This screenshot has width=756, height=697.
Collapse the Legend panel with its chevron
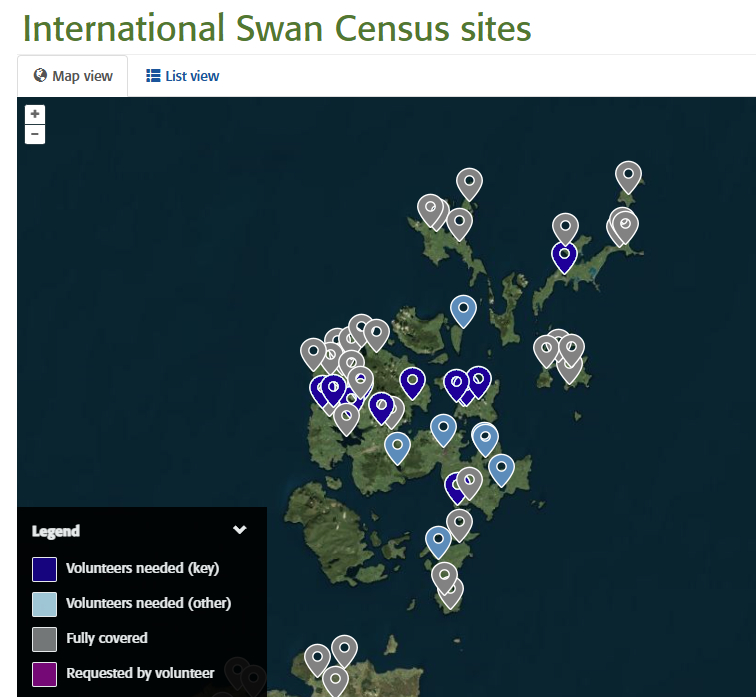(240, 530)
